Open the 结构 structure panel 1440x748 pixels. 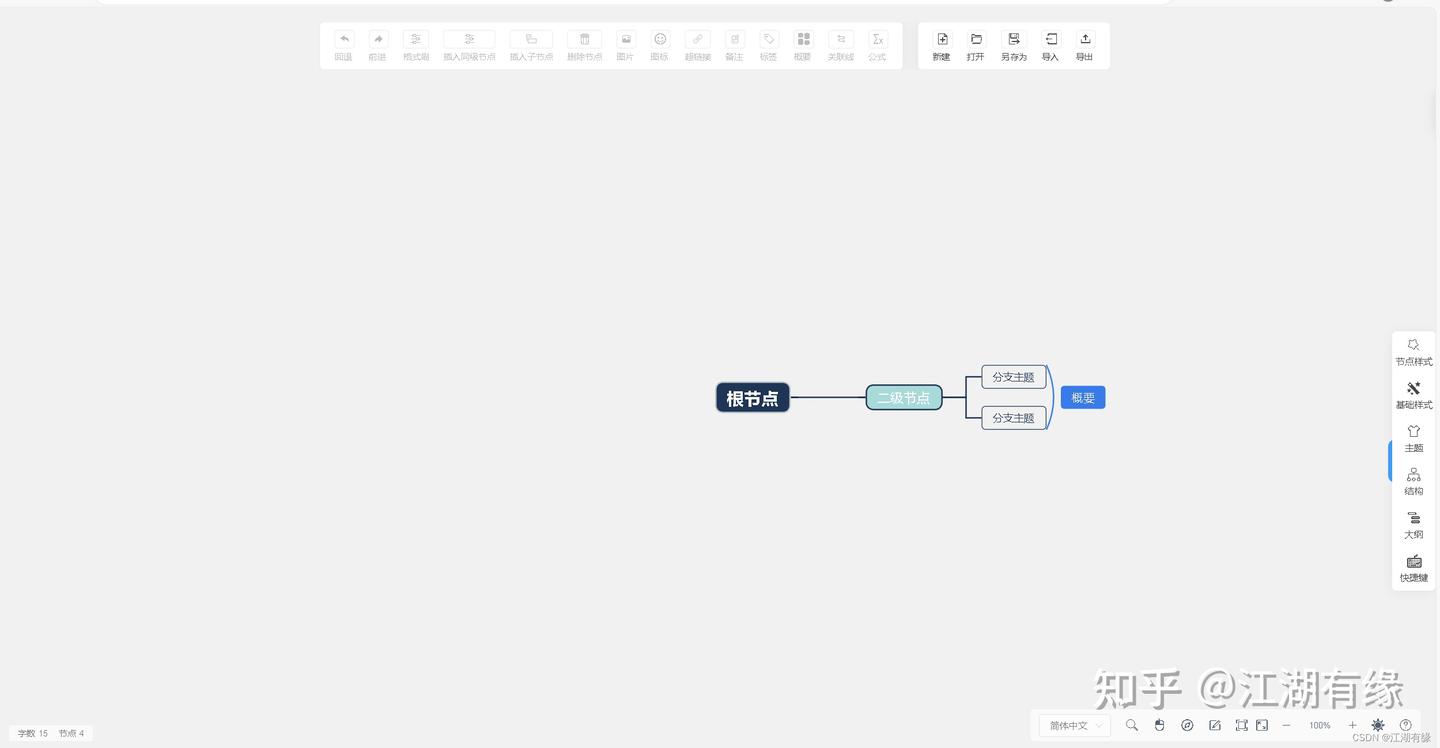click(1413, 482)
